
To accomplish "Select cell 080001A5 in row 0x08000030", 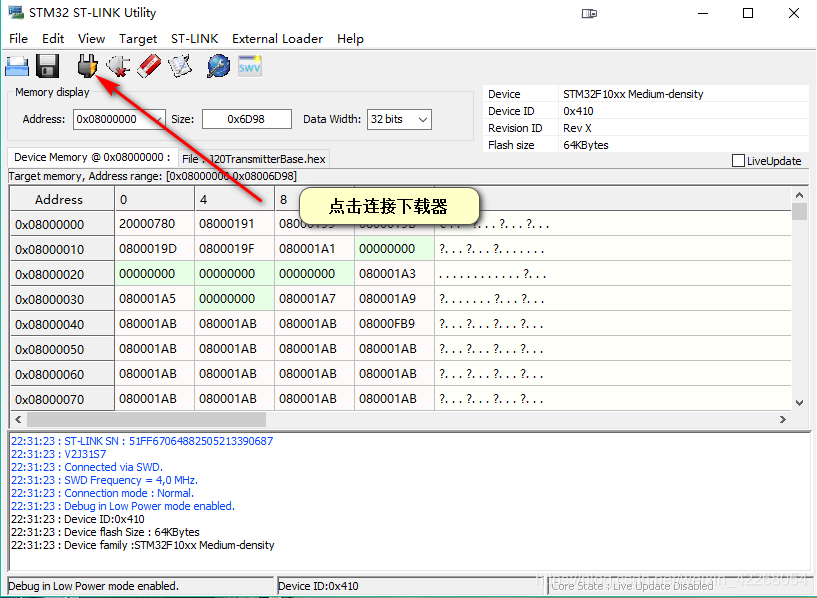I will (155, 298).
